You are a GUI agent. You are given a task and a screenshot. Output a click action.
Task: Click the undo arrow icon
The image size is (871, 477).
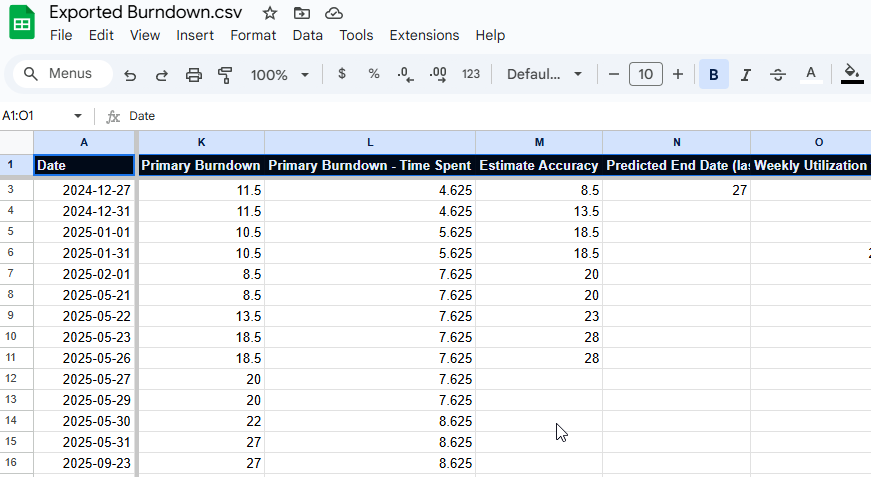(130, 75)
